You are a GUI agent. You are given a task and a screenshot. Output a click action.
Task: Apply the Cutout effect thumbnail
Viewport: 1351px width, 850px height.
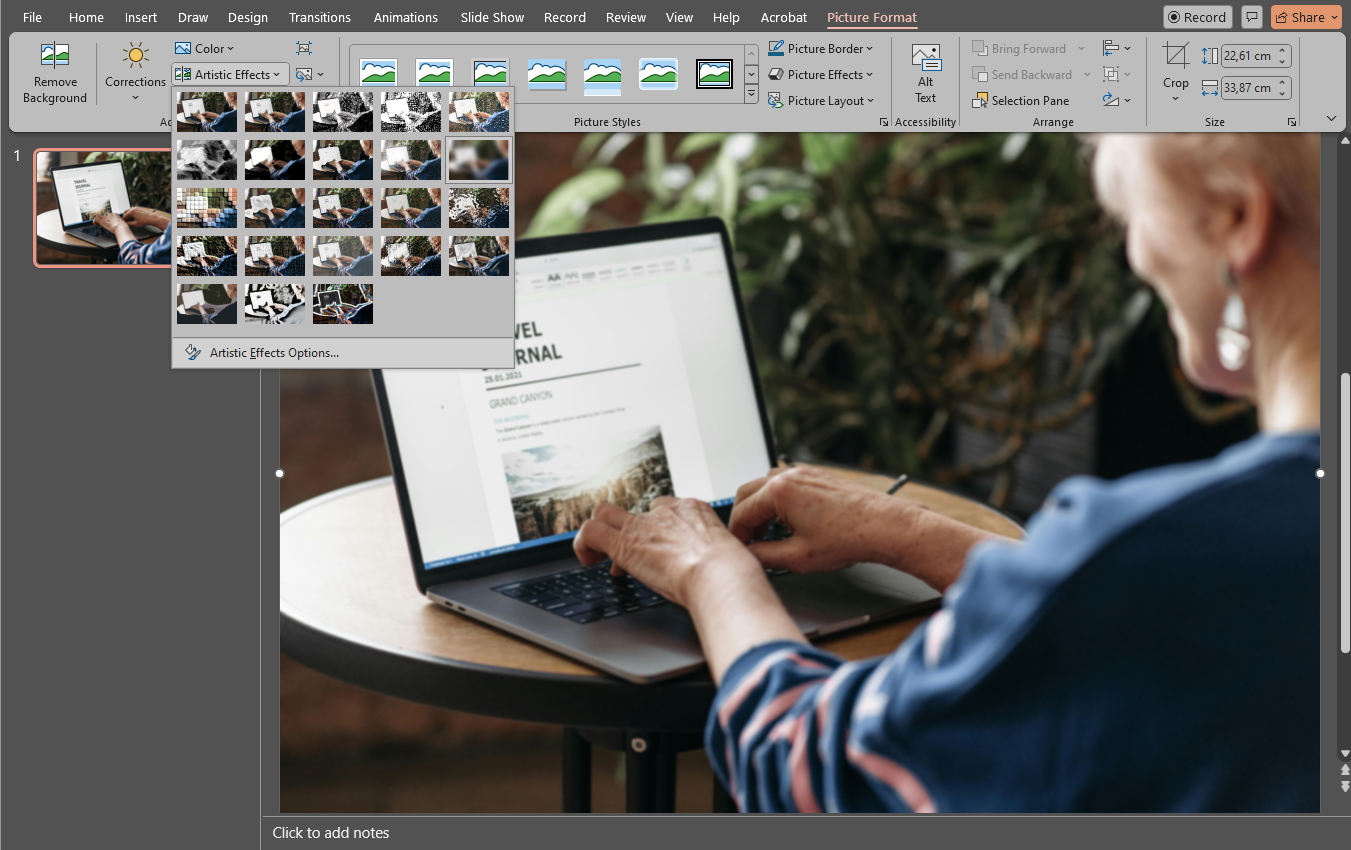pos(207,304)
